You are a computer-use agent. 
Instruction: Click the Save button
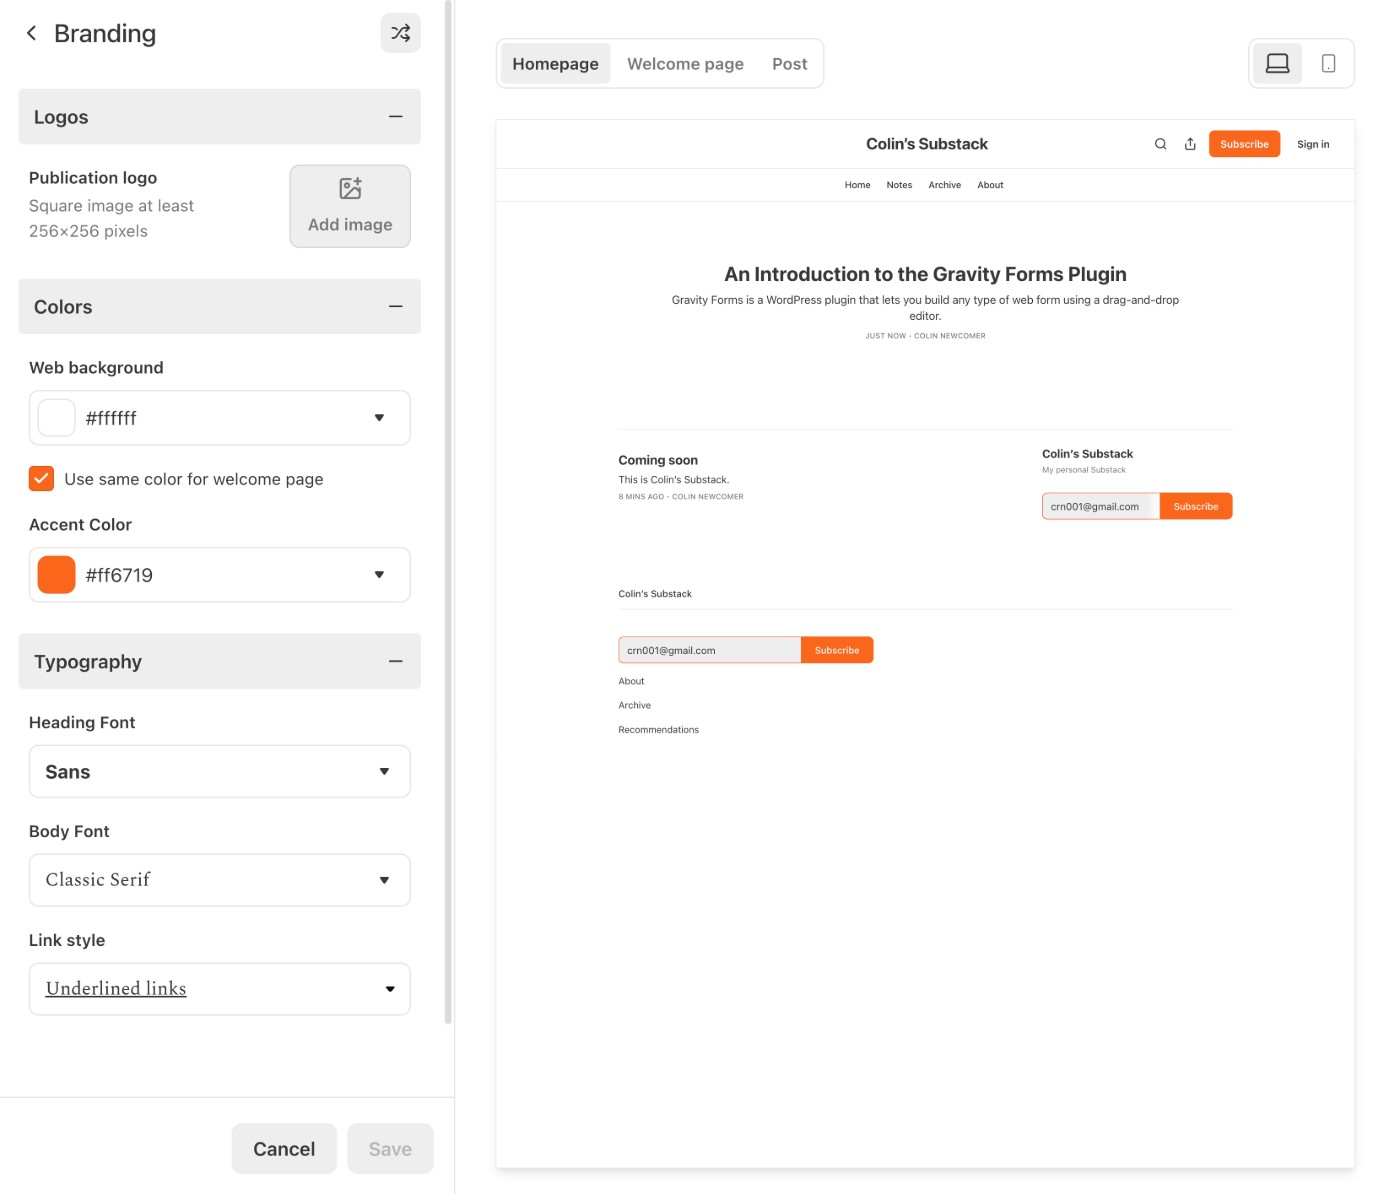pos(390,1149)
